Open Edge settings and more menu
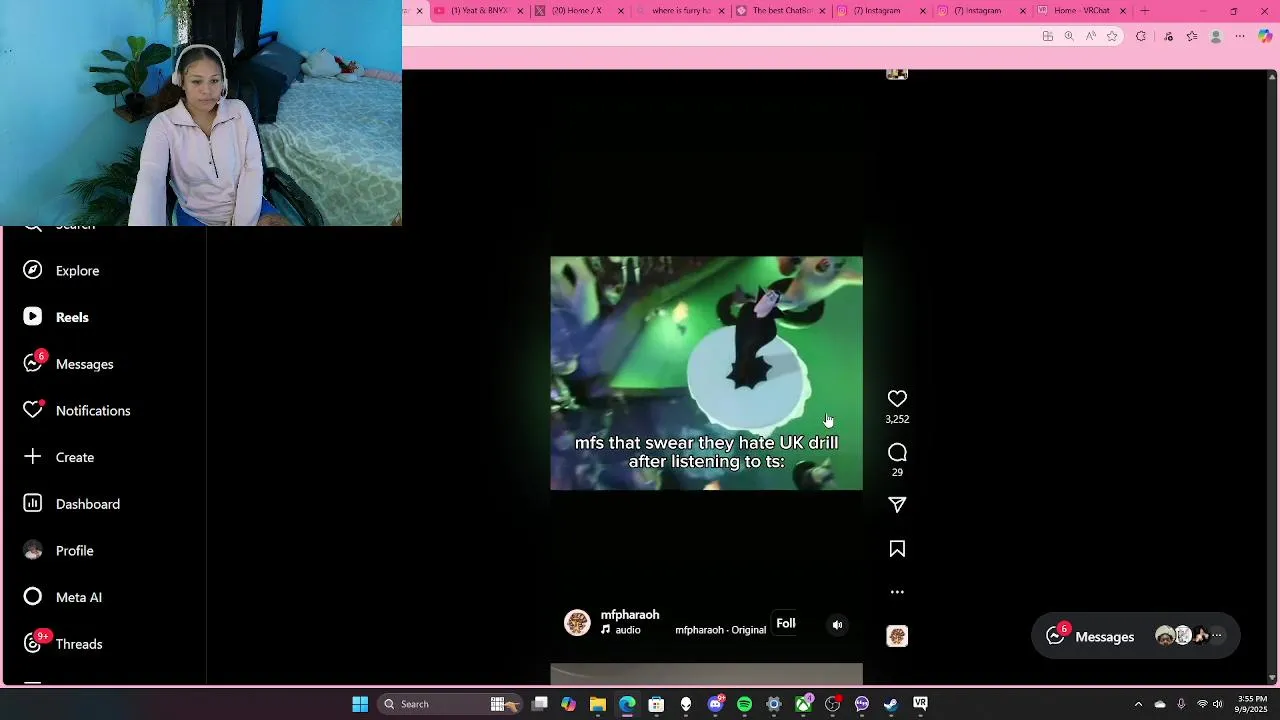This screenshot has height=720, width=1280. (x=1240, y=36)
